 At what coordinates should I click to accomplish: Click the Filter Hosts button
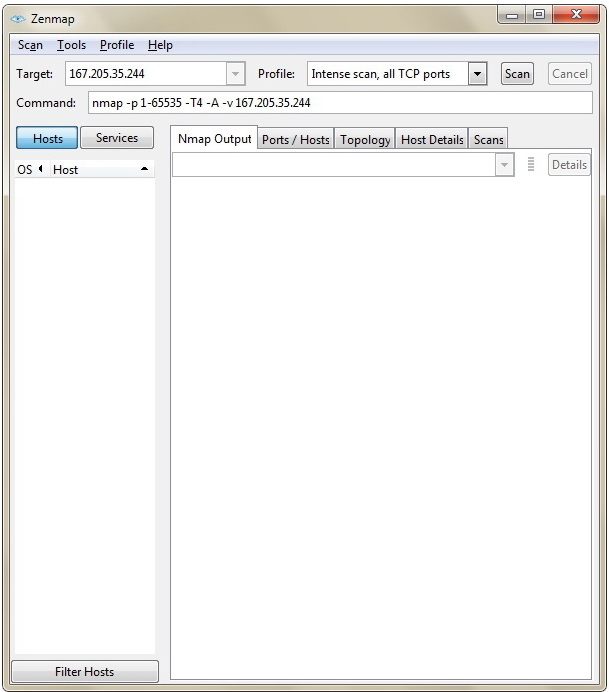pyautogui.click(x=85, y=672)
